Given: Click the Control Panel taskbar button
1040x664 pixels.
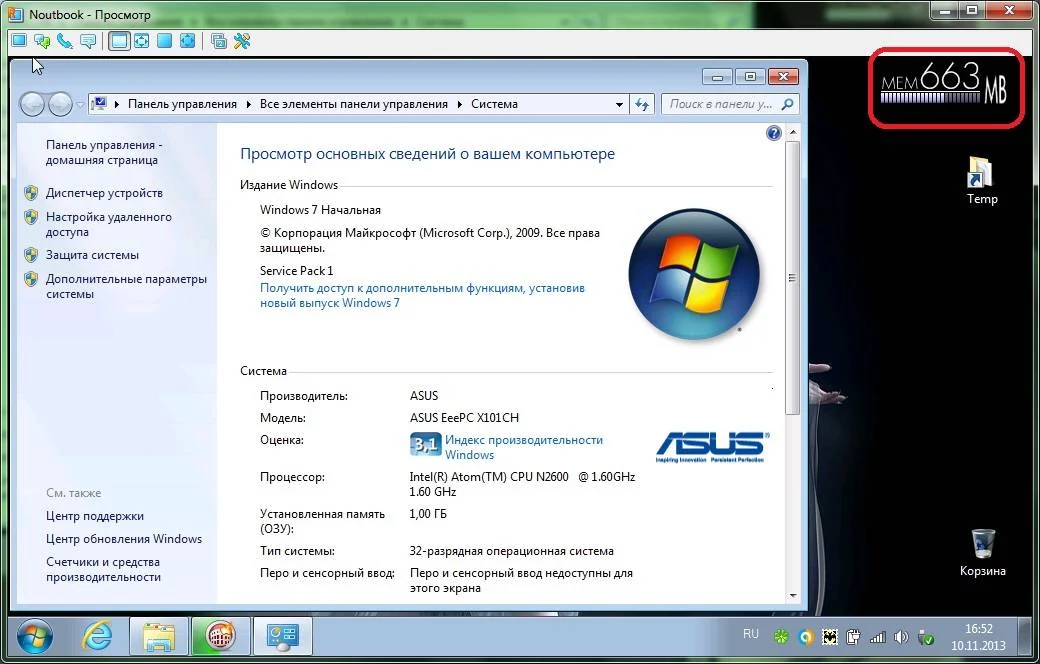Looking at the screenshot, I should (283, 637).
